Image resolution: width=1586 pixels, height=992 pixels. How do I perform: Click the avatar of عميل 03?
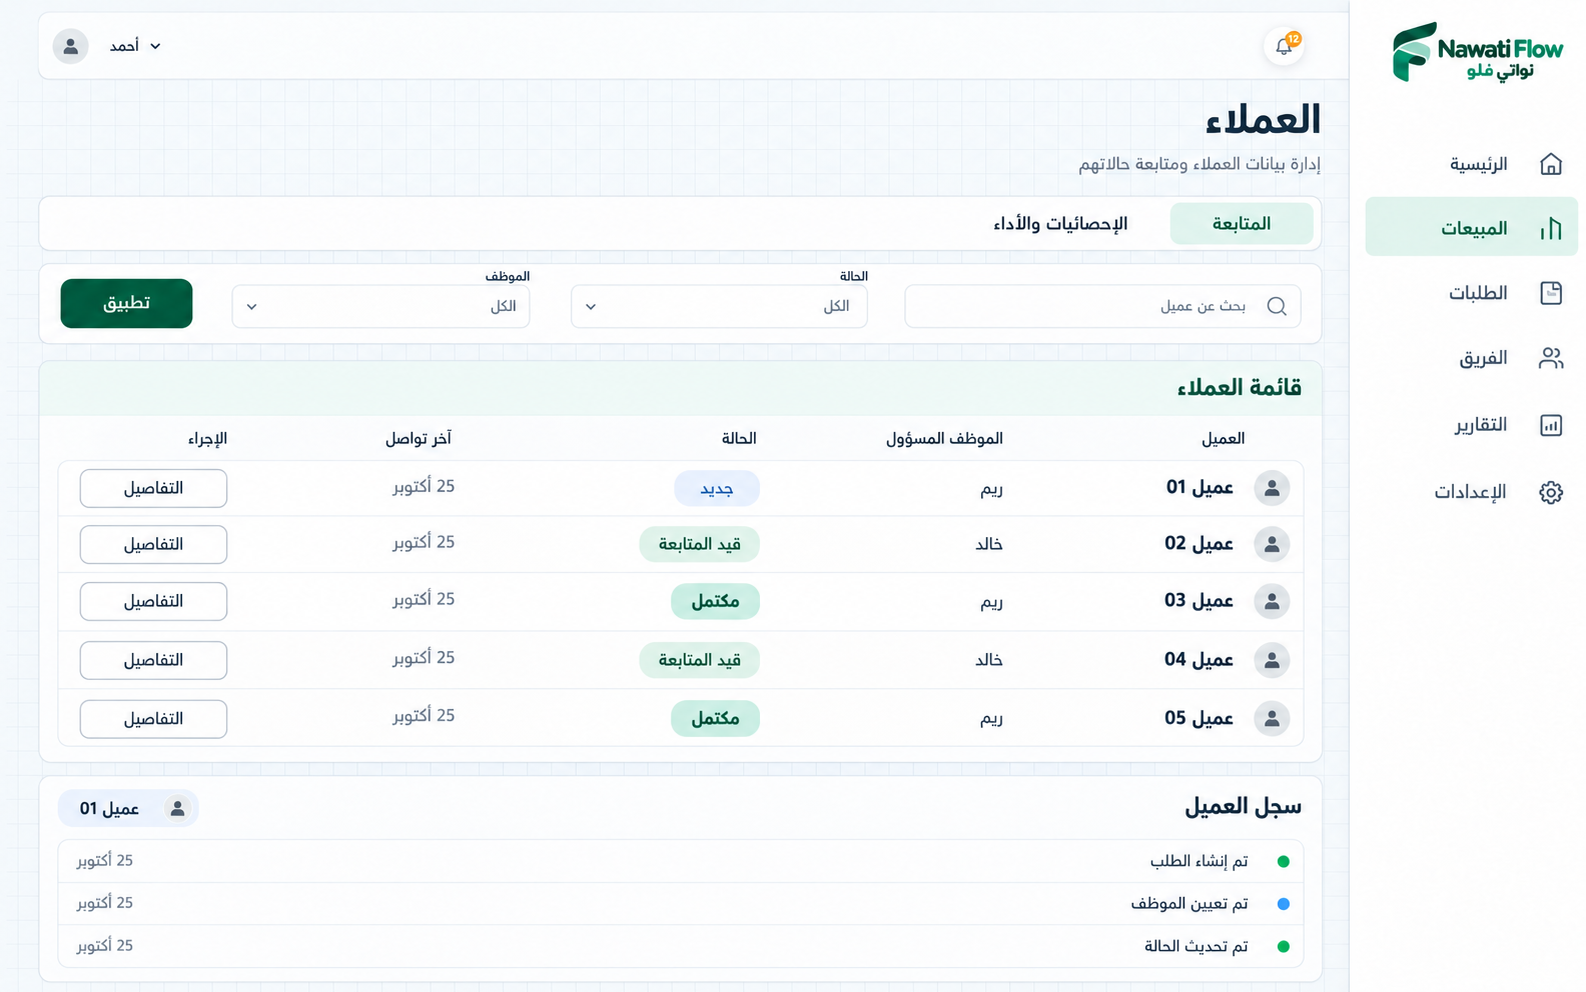pos(1272,601)
